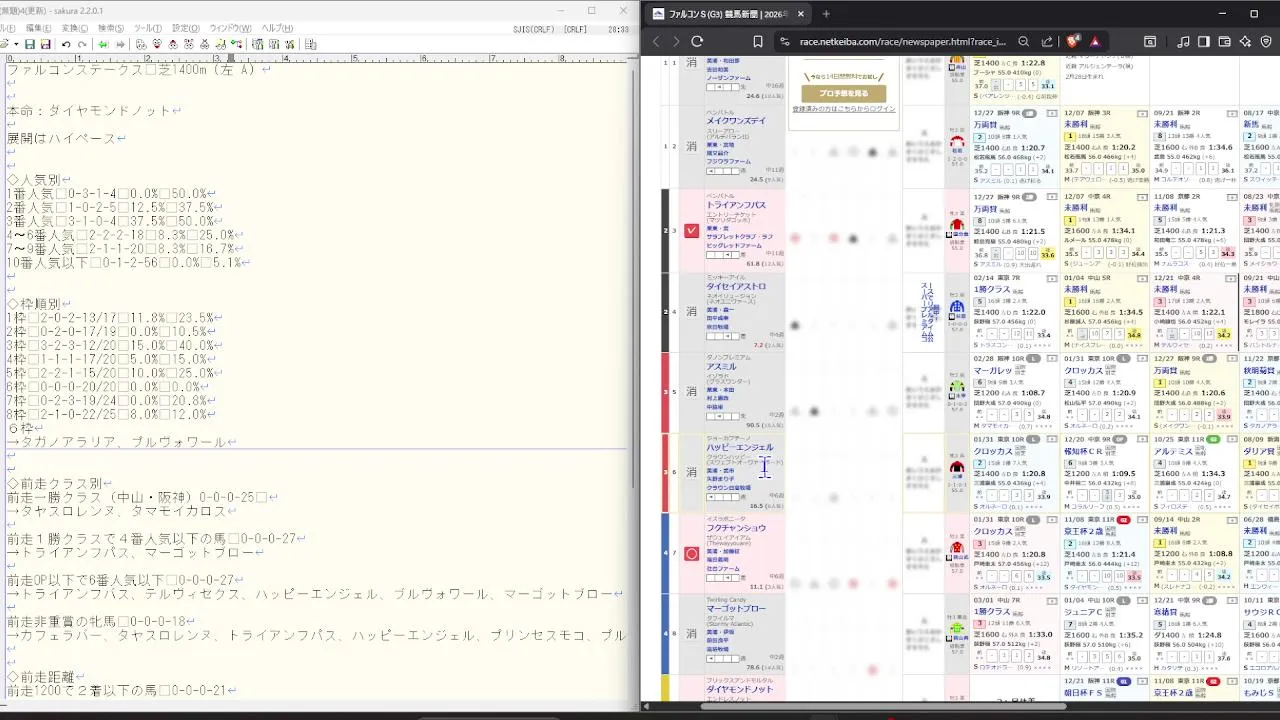This screenshot has width=1280, height=720.
Task: View site information icon beside URL
Action: [x=785, y=41]
